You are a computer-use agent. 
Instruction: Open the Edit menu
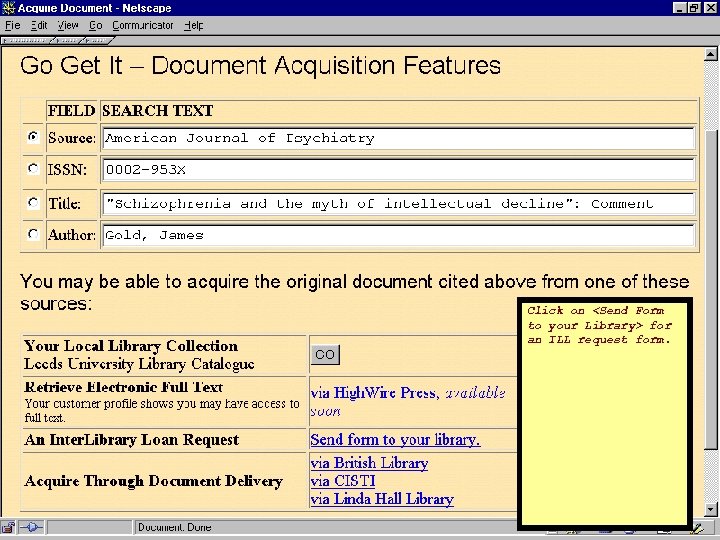39,25
